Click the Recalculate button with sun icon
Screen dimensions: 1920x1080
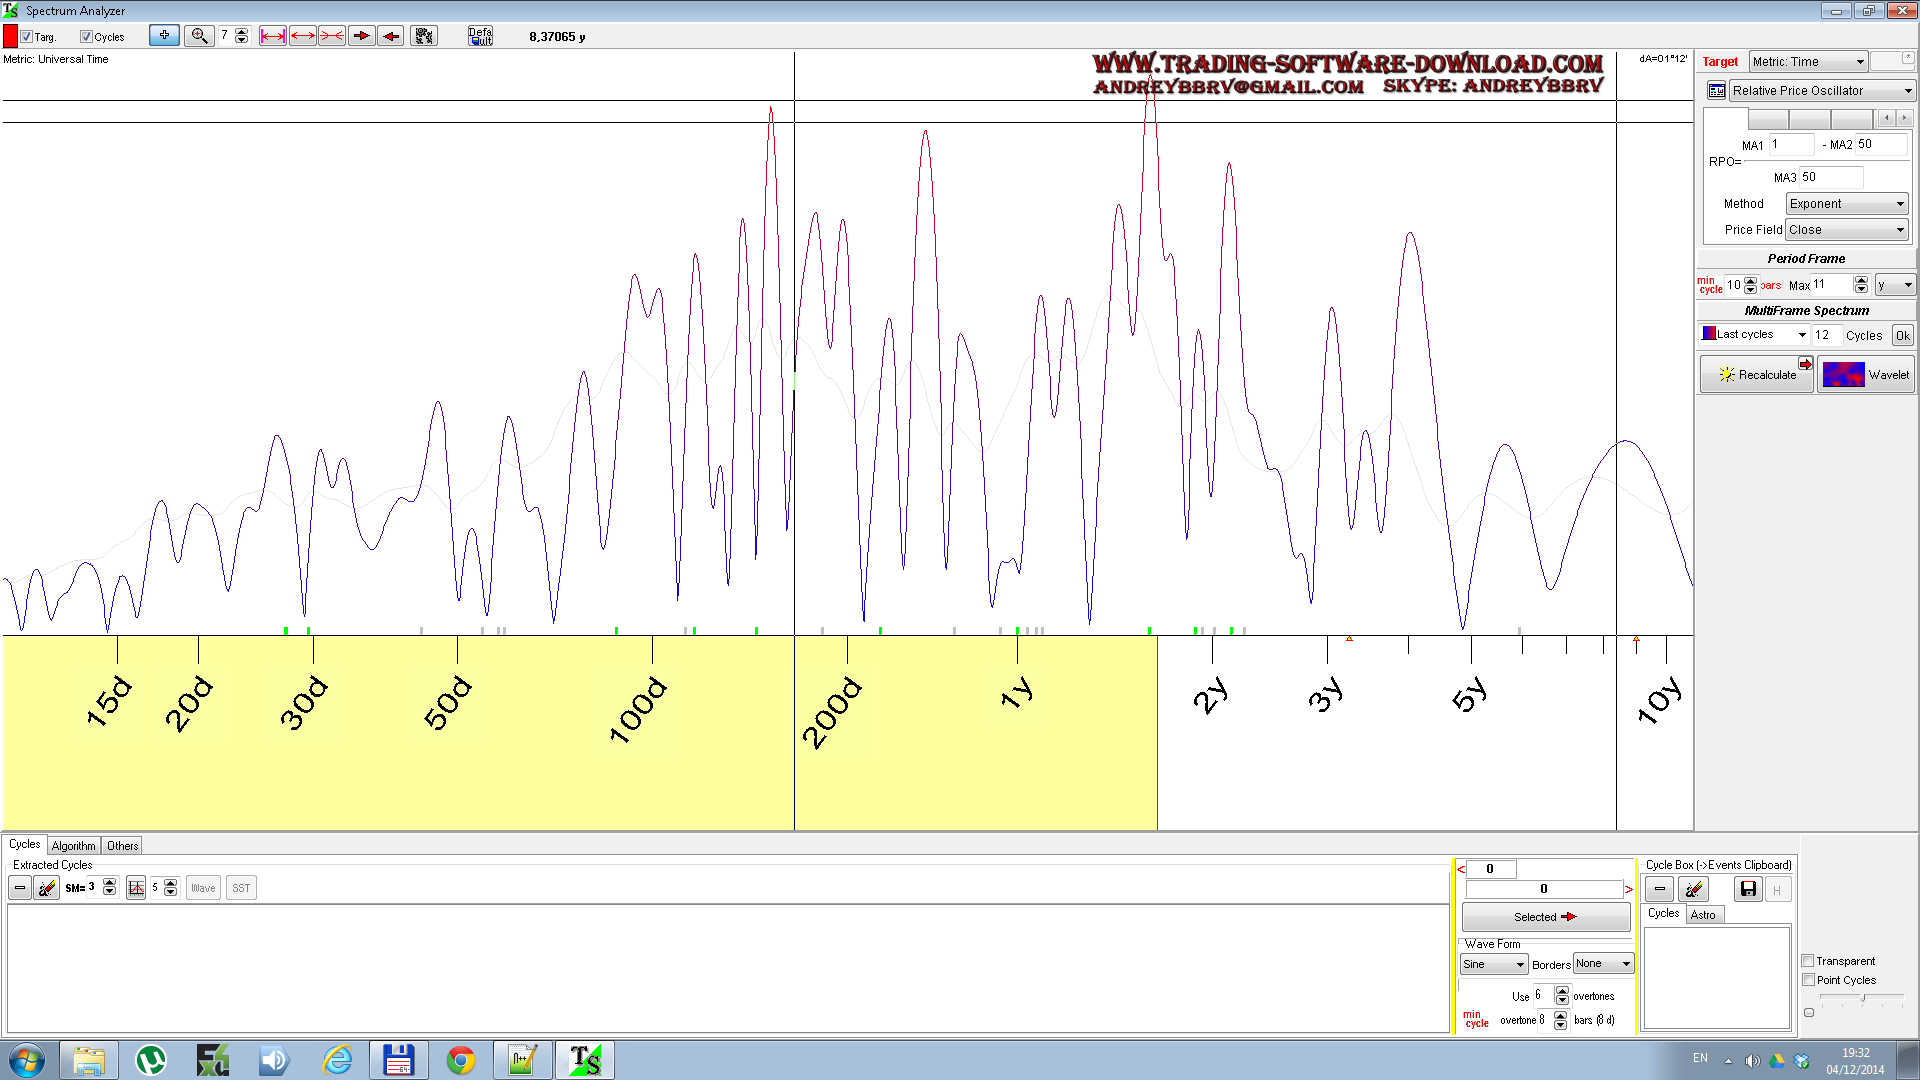point(1756,374)
